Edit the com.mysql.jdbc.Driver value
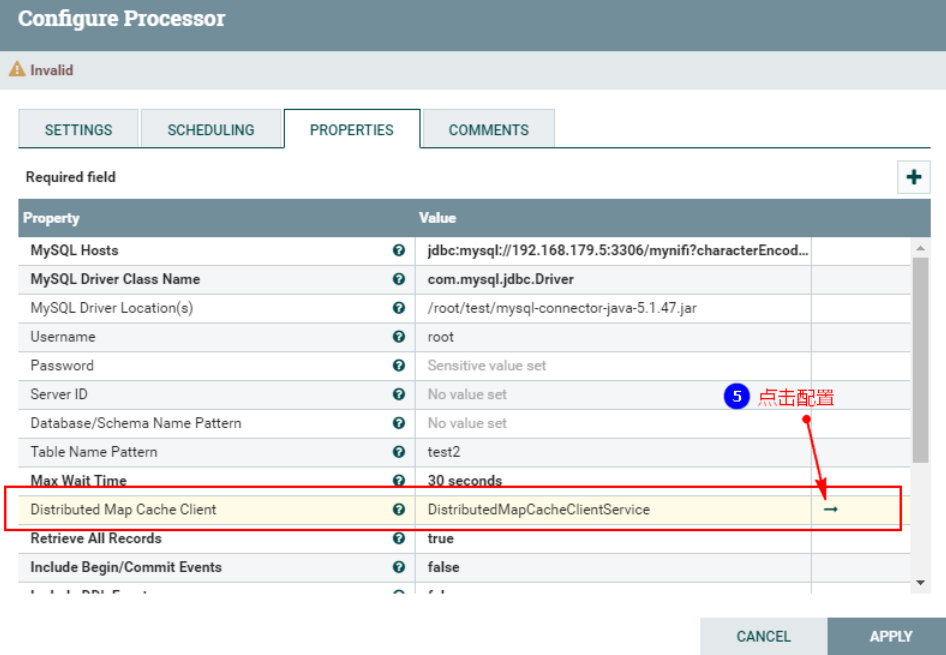This screenshot has width=946, height=655. coord(613,279)
